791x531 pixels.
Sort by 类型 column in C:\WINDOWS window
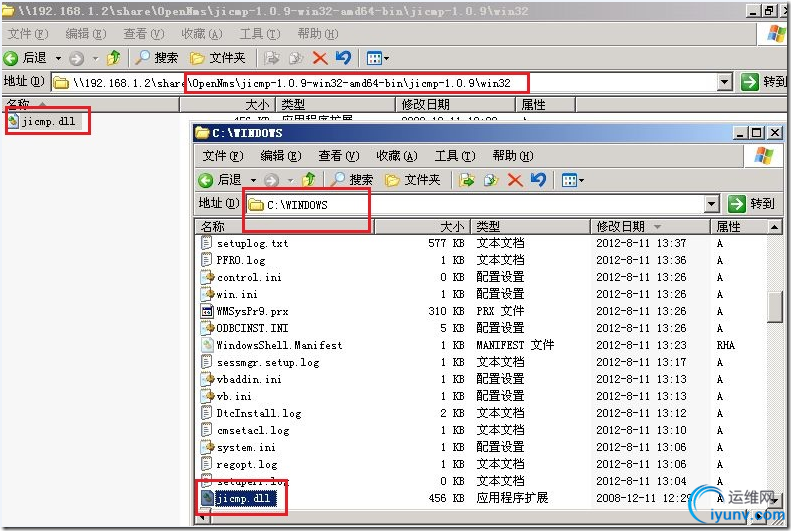point(530,226)
